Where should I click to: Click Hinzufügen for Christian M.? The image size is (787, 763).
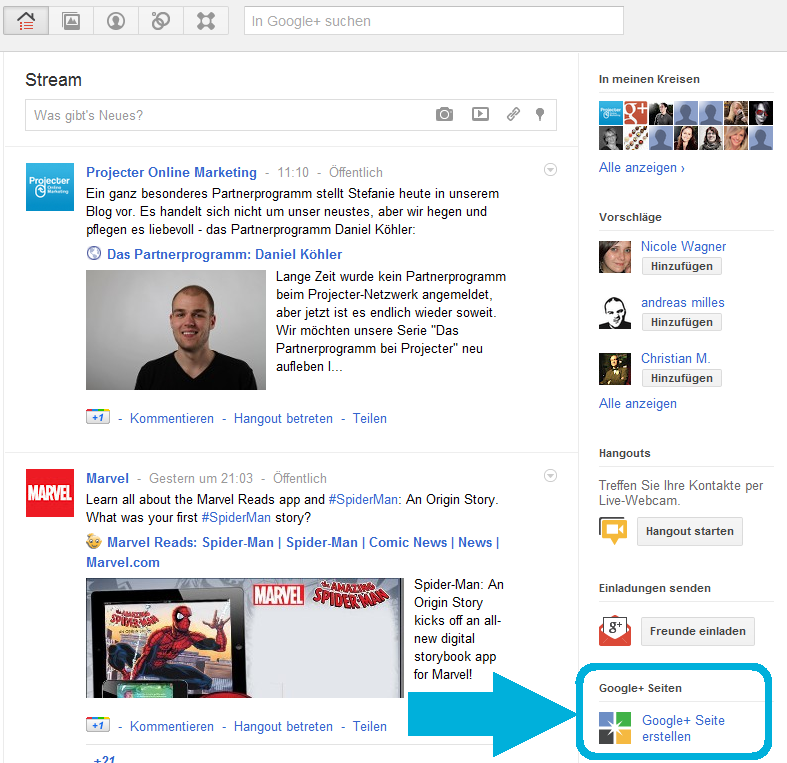682,378
